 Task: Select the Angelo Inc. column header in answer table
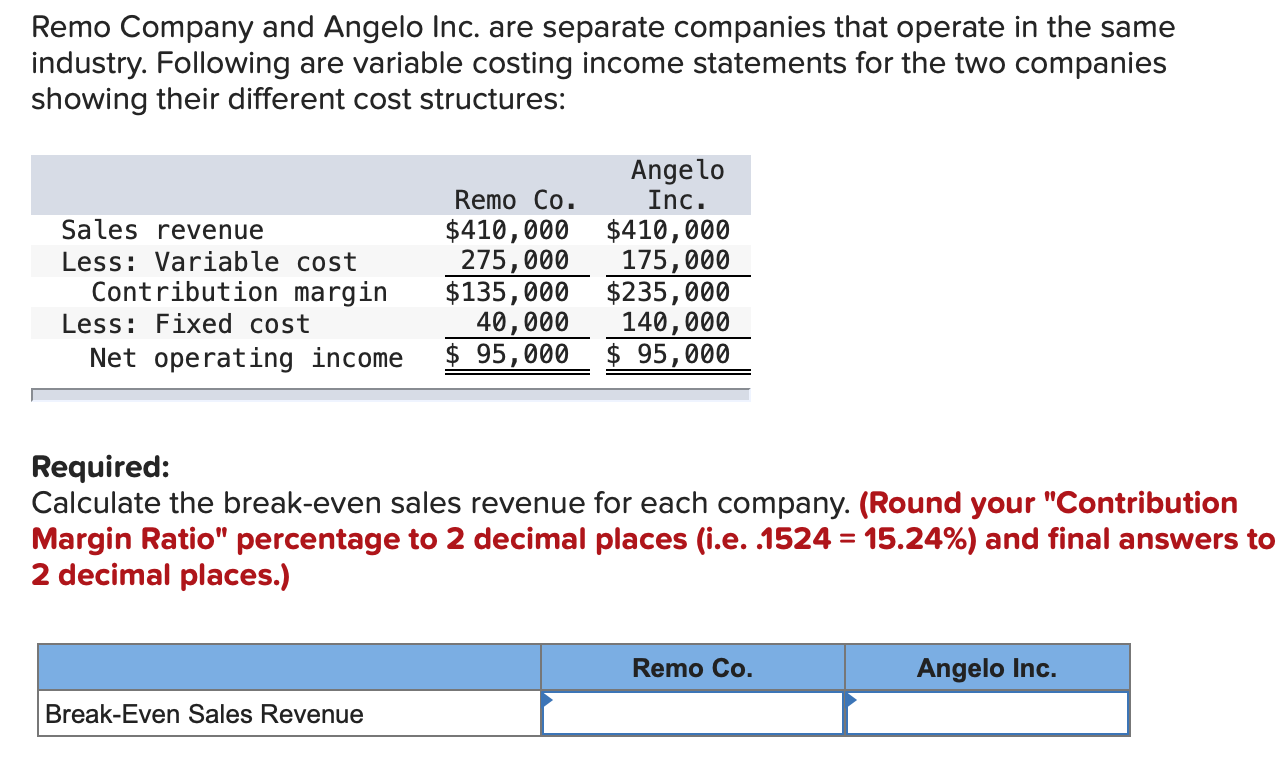[x=986, y=667]
